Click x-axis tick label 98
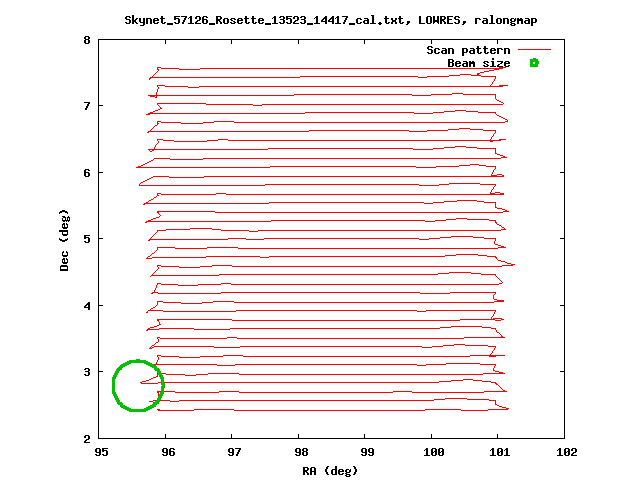 pos(301,452)
